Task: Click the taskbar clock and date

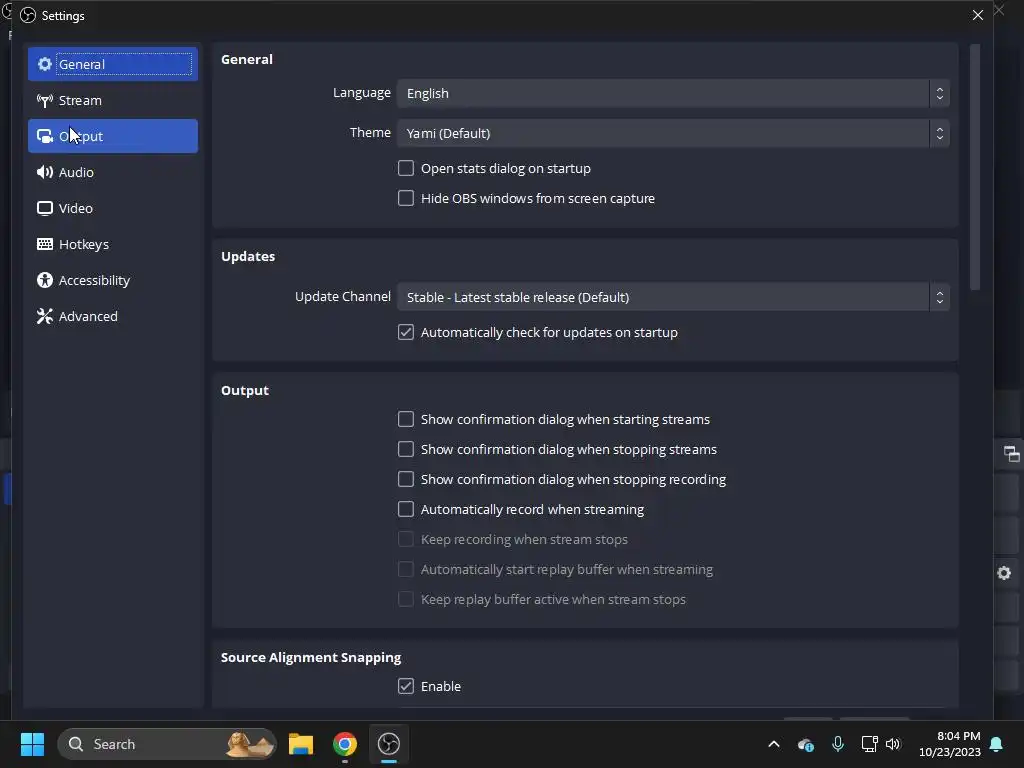Action: click(x=950, y=744)
